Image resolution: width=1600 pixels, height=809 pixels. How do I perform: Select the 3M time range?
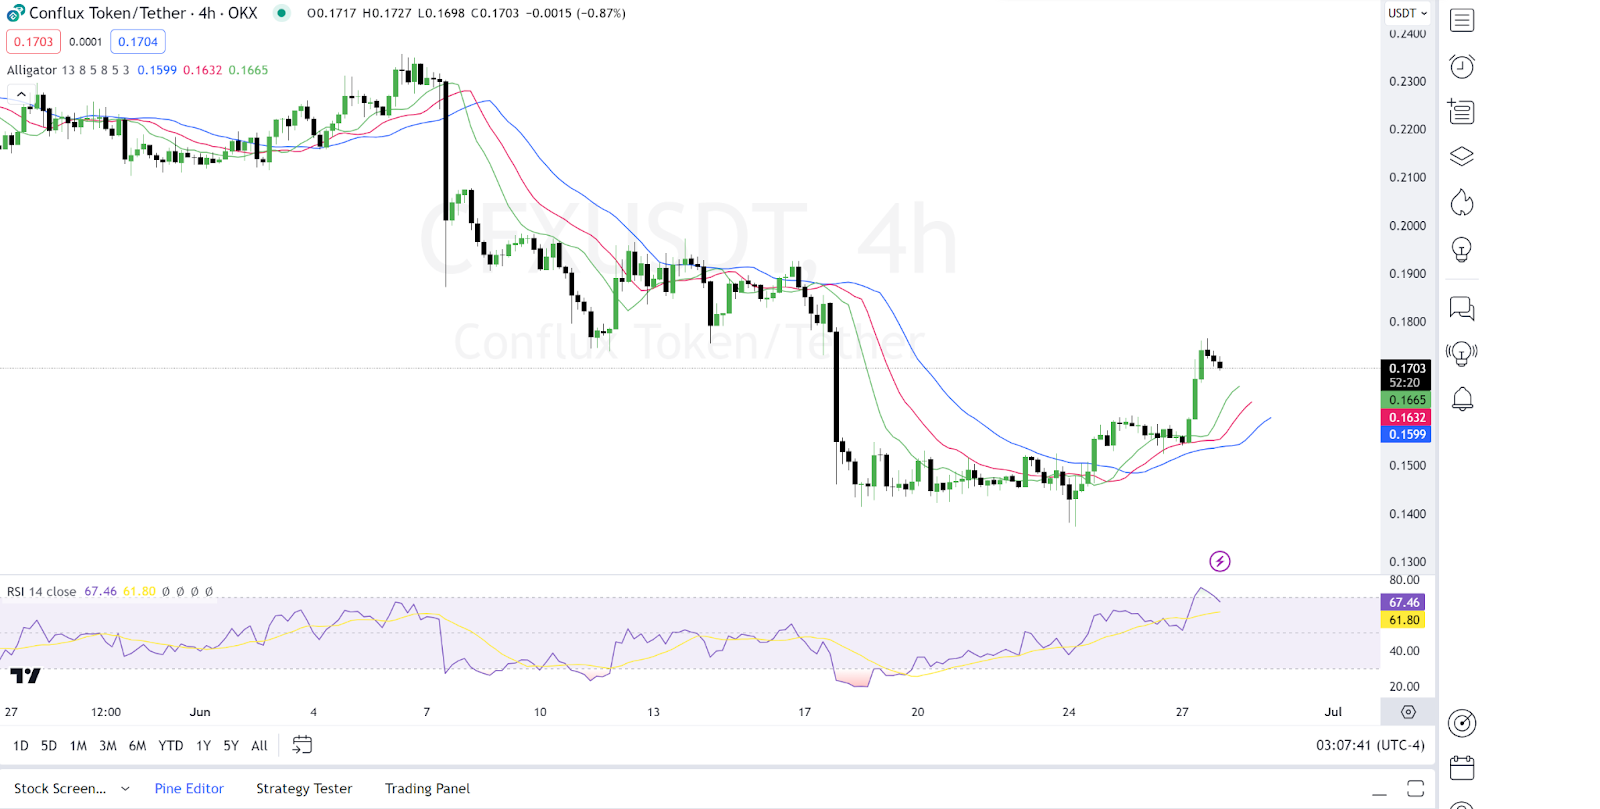pos(108,745)
